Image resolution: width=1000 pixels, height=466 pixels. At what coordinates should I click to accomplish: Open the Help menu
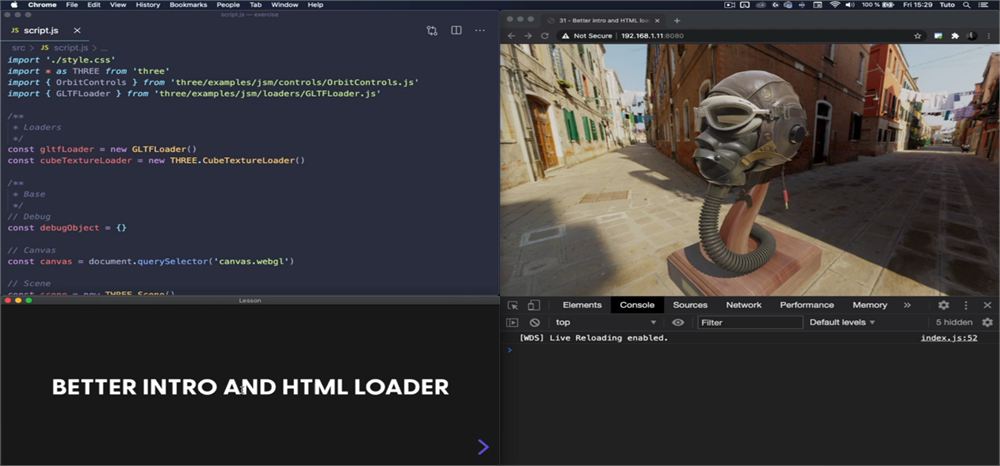(x=315, y=4)
